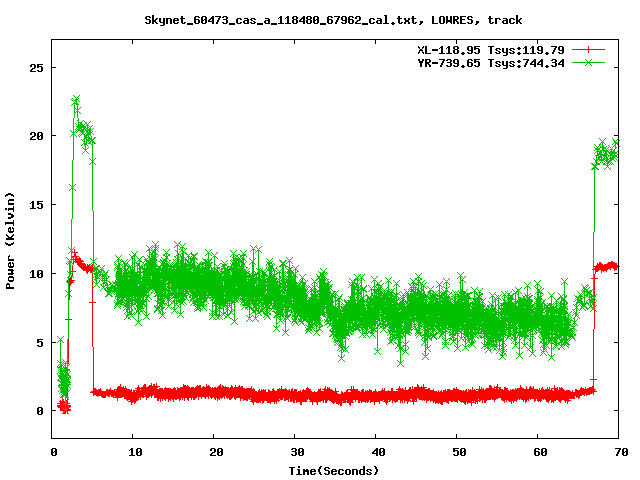
Task: Click the x-axis tick label 60
Action: coord(540,452)
